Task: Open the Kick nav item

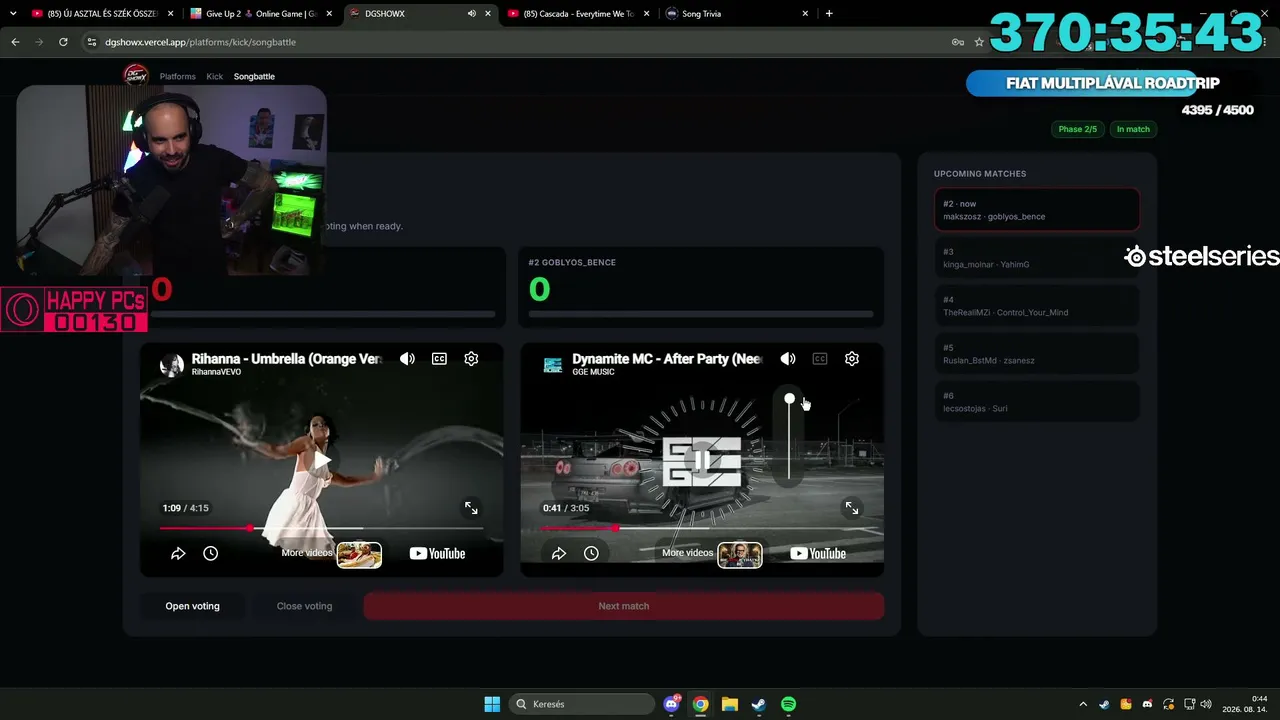Action: (215, 76)
